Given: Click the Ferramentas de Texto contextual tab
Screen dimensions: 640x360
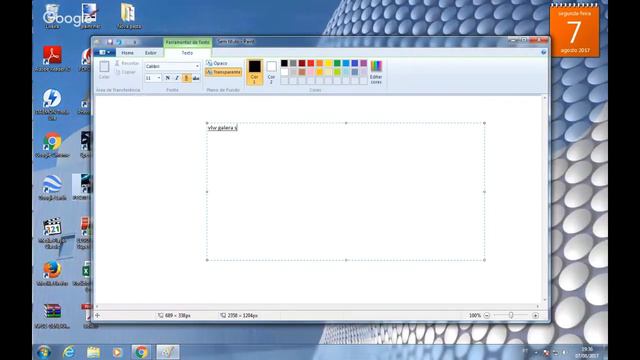Looking at the screenshot, I should [x=187, y=42].
